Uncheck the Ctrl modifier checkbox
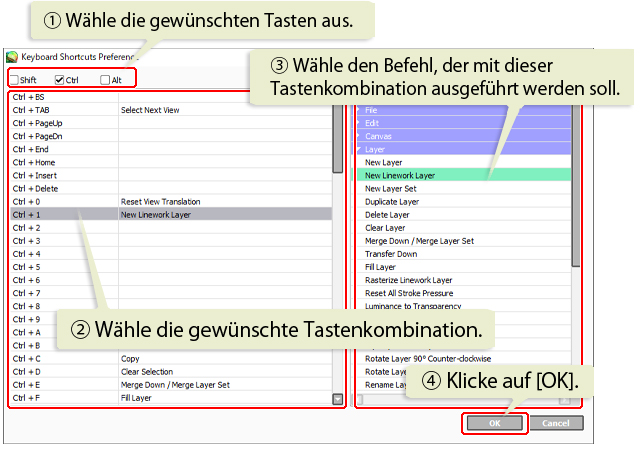 point(60,80)
